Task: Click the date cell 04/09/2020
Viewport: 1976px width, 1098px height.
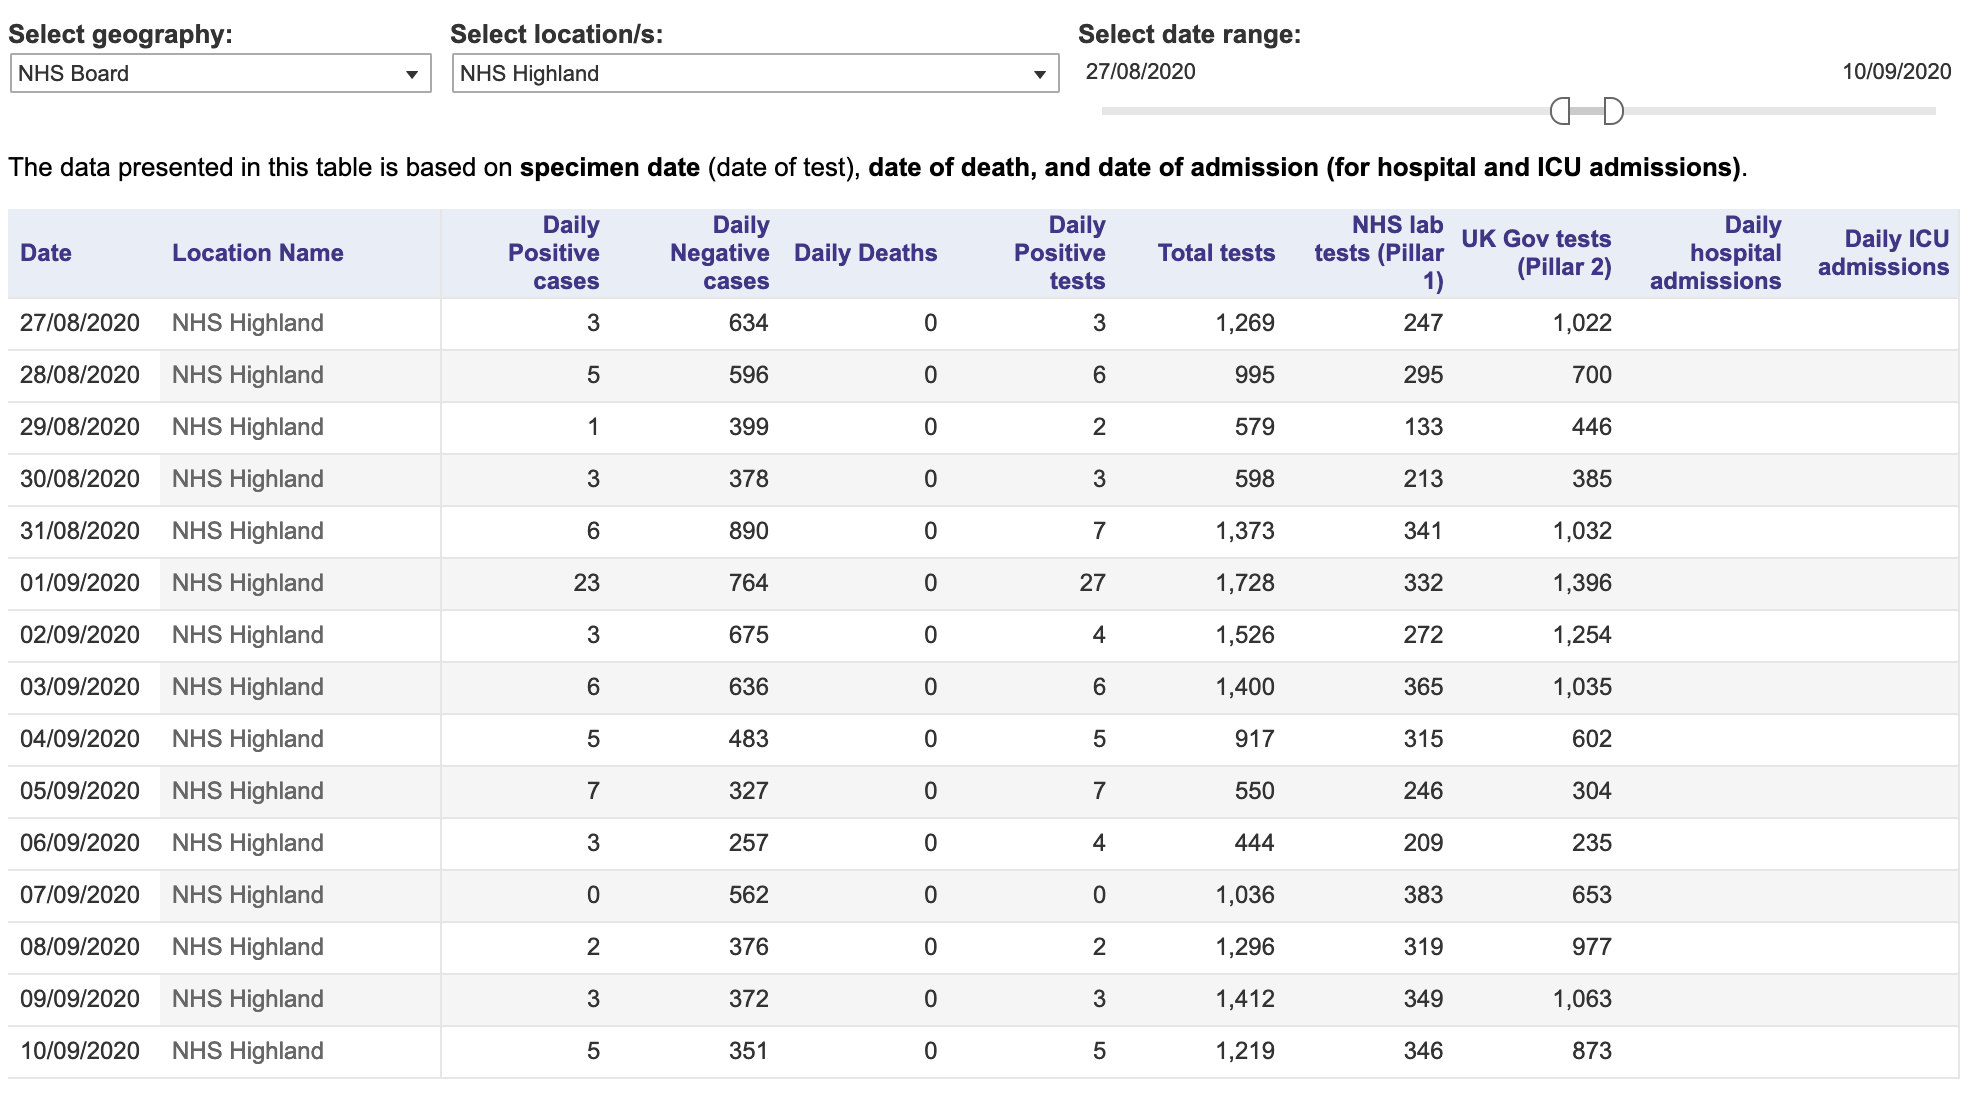Action: point(80,739)
